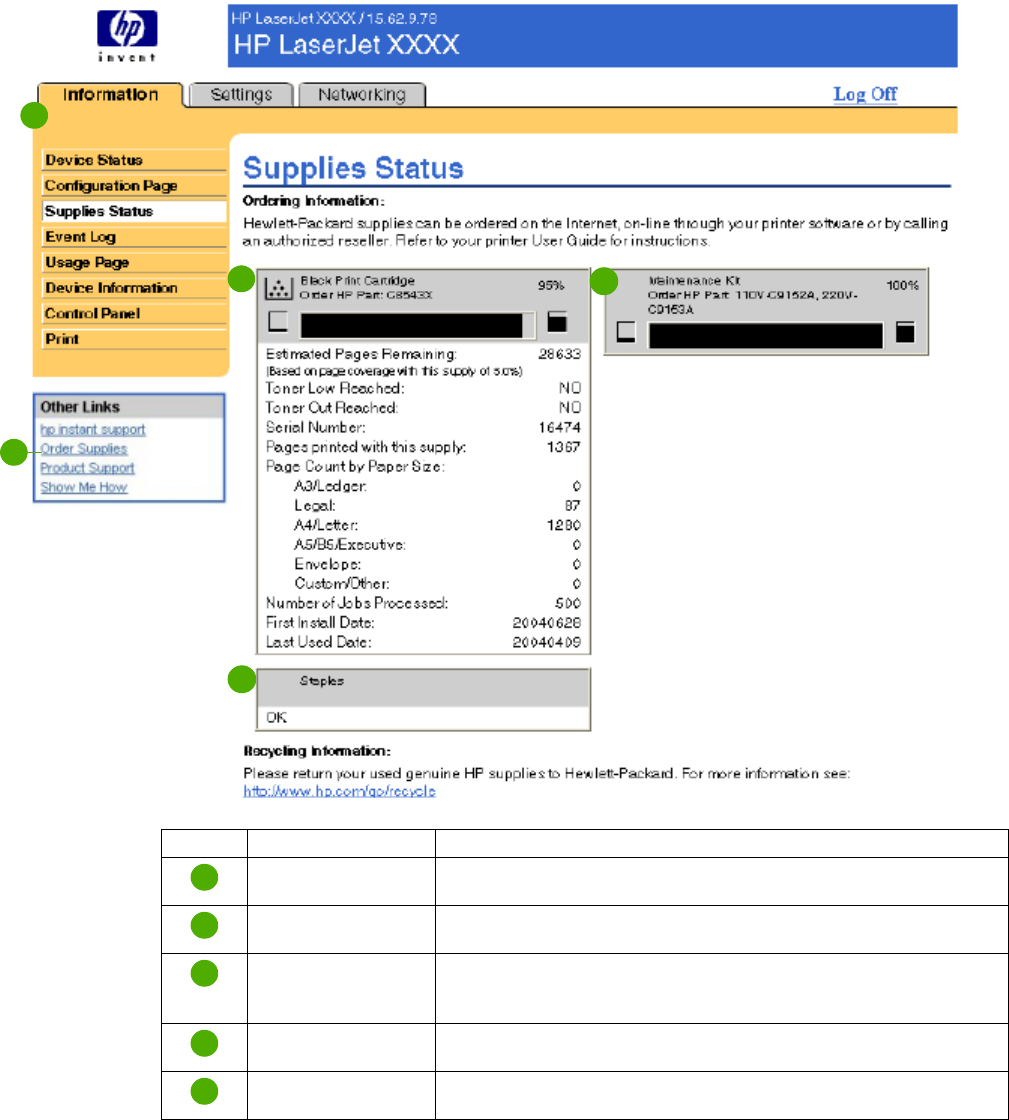Click the Toner Out Reached label
Screen dimensions: 1009x1120
click(332, 408)
